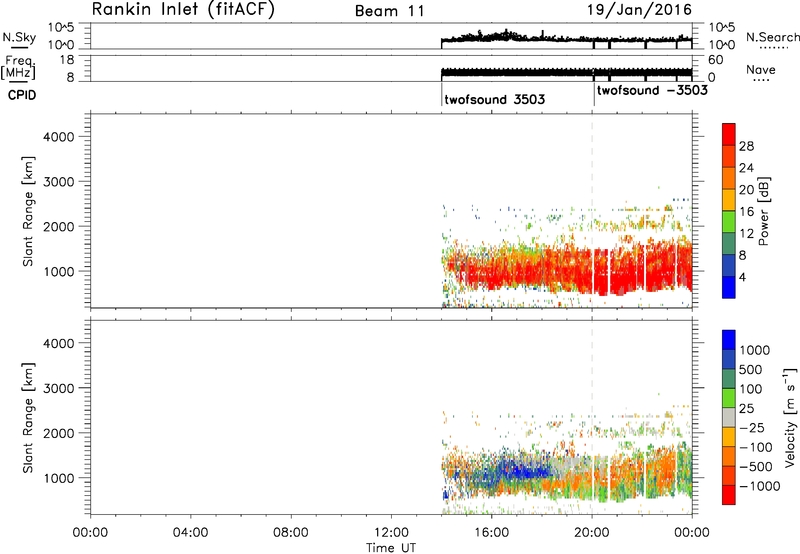Click the 'Nave' legend label

click(x=761, y=70)
